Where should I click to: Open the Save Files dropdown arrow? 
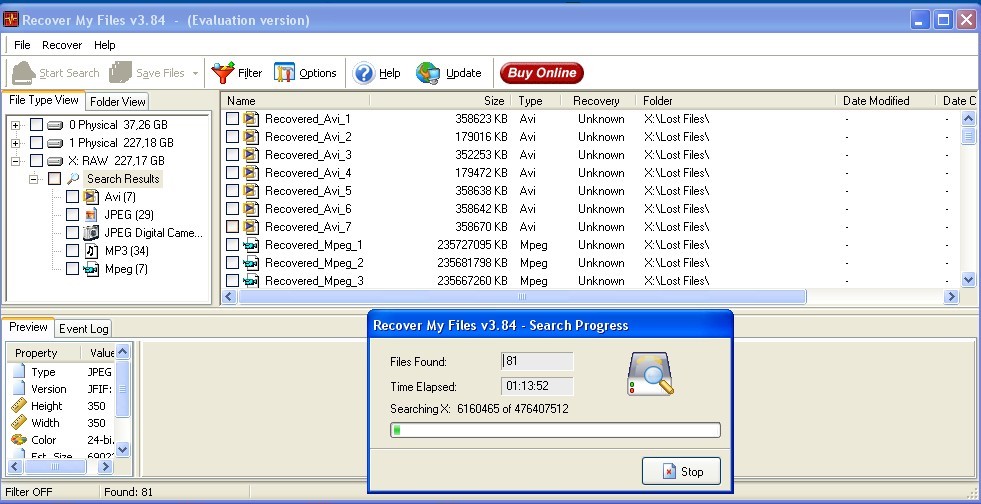pyautogui.click(x=195, y=73)
